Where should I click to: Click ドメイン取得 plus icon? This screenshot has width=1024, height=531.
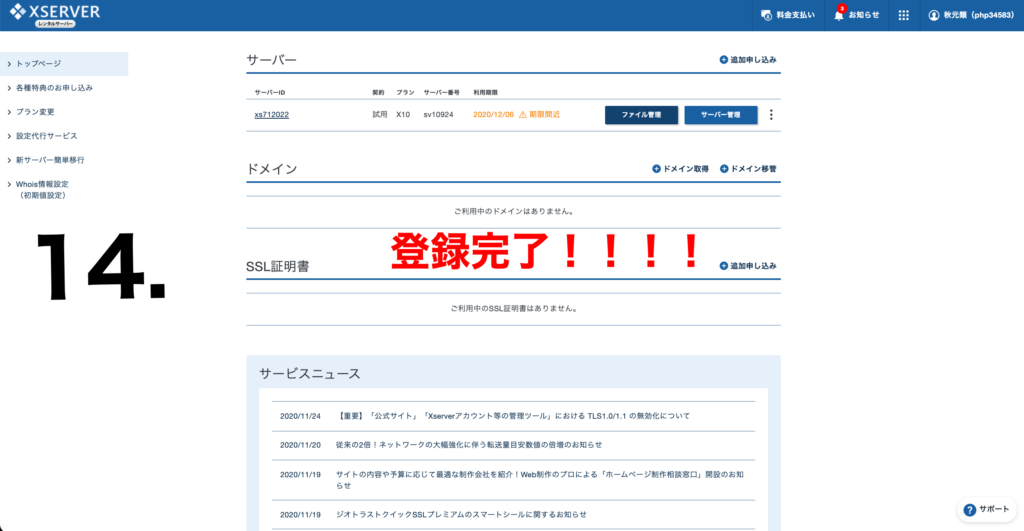click(x=657, y=169)
